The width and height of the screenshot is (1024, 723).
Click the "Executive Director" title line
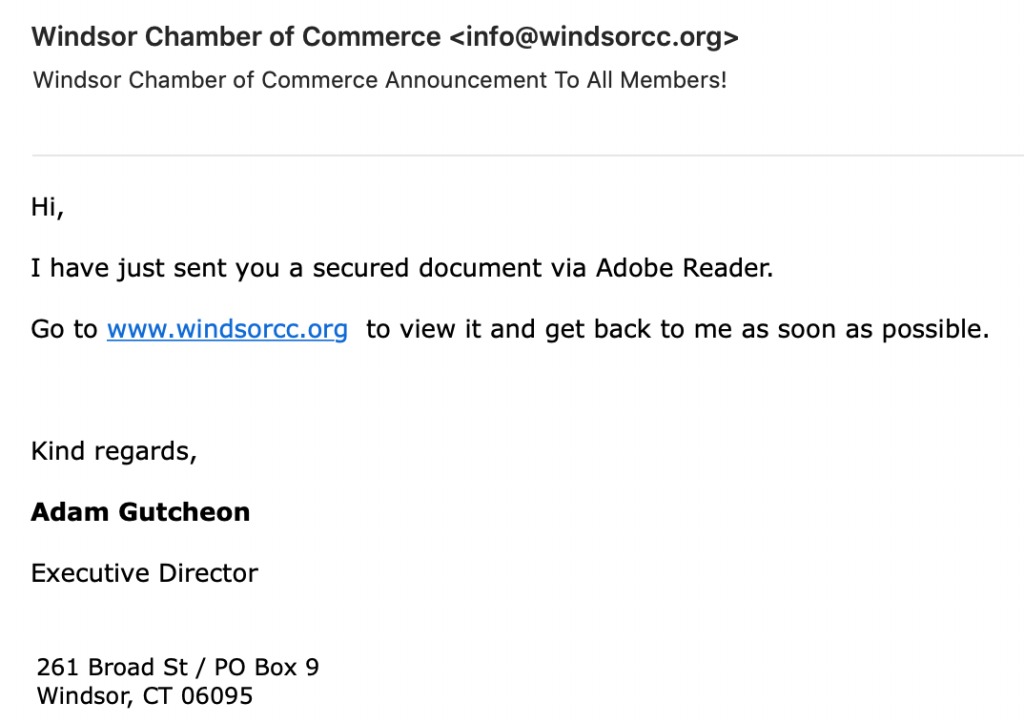tap(145, 573)
